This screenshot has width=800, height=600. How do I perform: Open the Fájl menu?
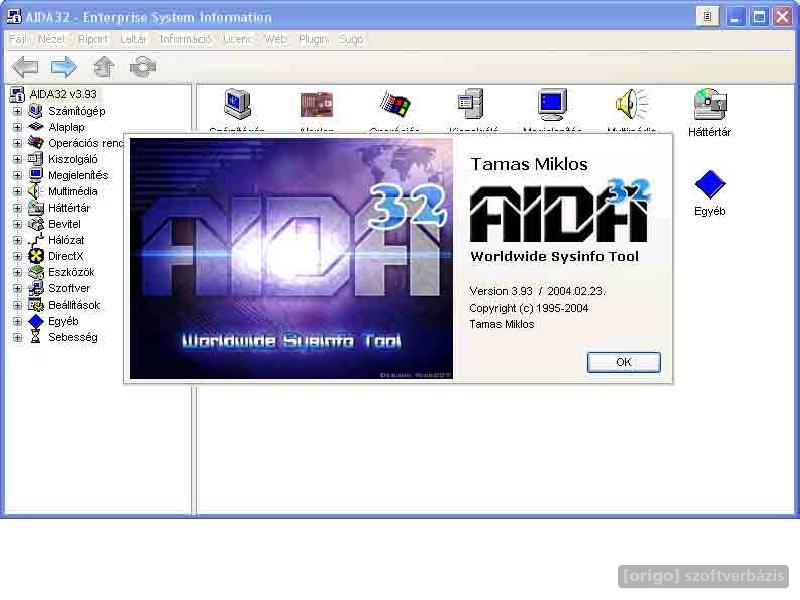pyautogui.click(x=17, y=39)
